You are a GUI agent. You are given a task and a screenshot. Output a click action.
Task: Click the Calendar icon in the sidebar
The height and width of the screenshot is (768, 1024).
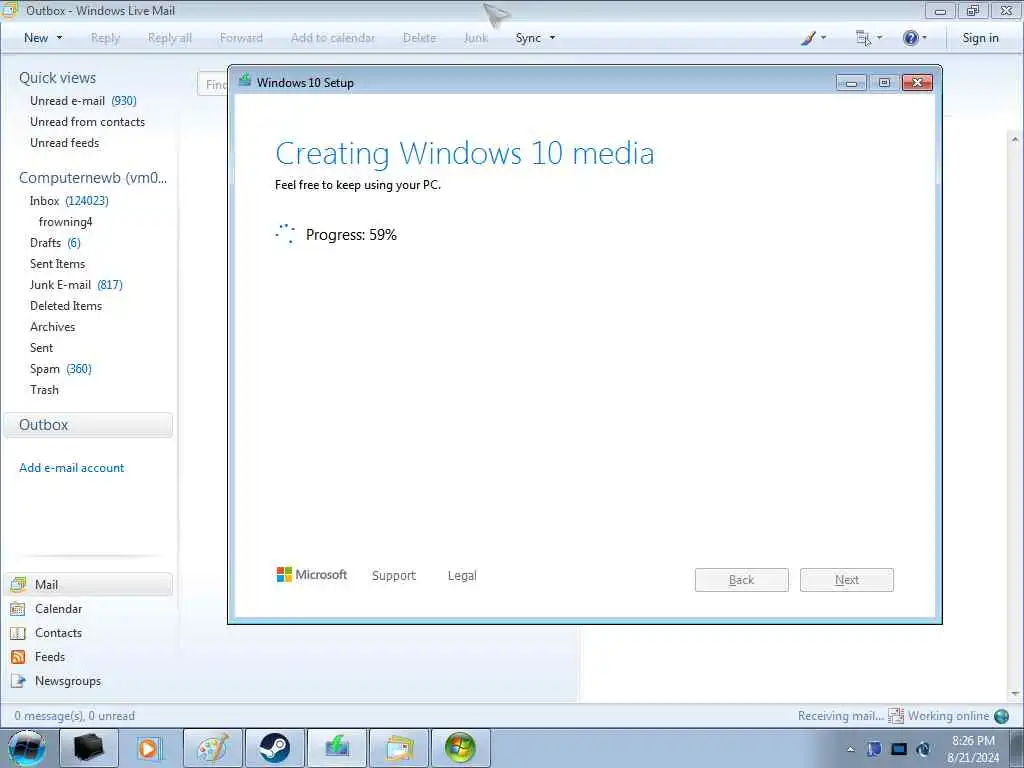click(18, 609)
